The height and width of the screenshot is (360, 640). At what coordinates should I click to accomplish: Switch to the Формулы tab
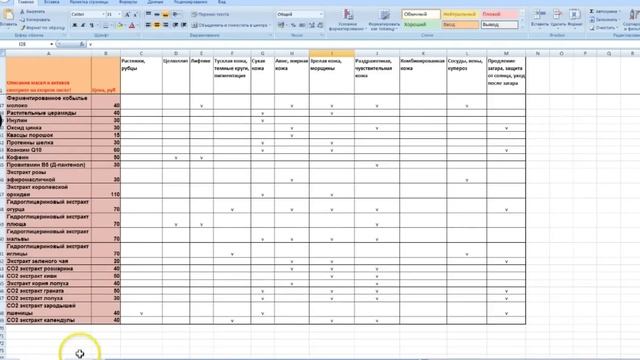[128, 2]
